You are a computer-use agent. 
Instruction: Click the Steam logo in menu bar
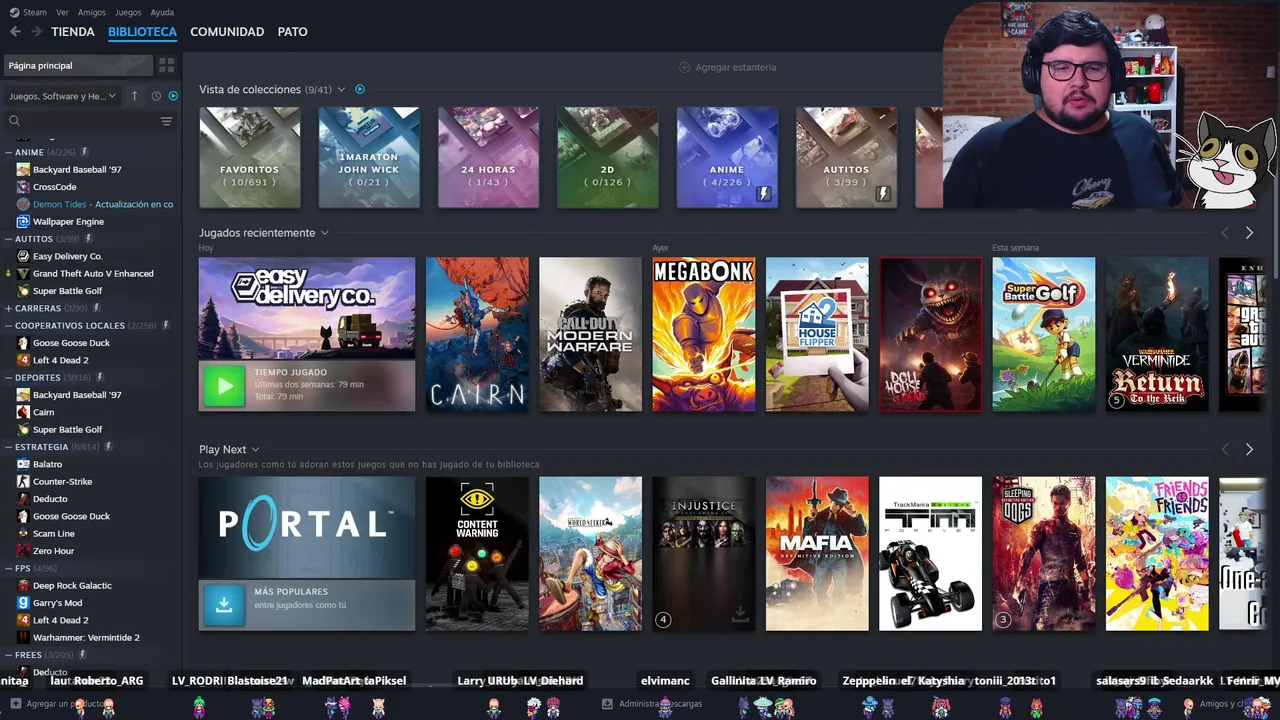(x=14, y=12)
